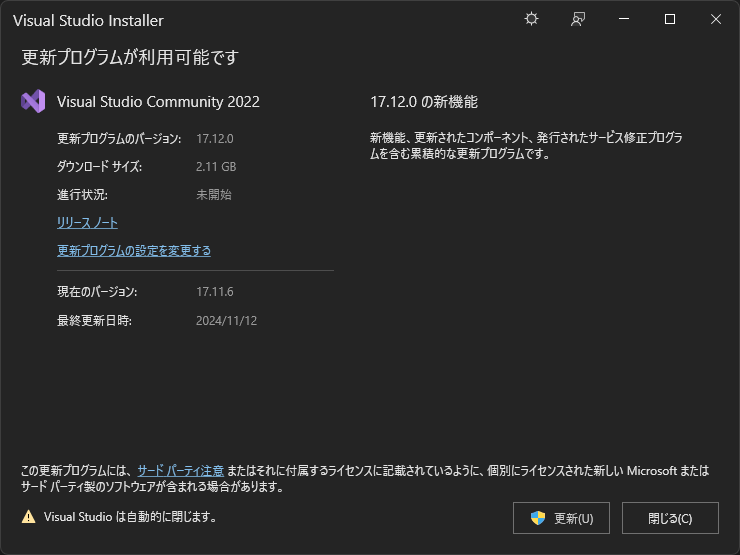Click the 更新プログラムが利用可能です heading
The image size is (740, 555).
click(x=130, y=58)
